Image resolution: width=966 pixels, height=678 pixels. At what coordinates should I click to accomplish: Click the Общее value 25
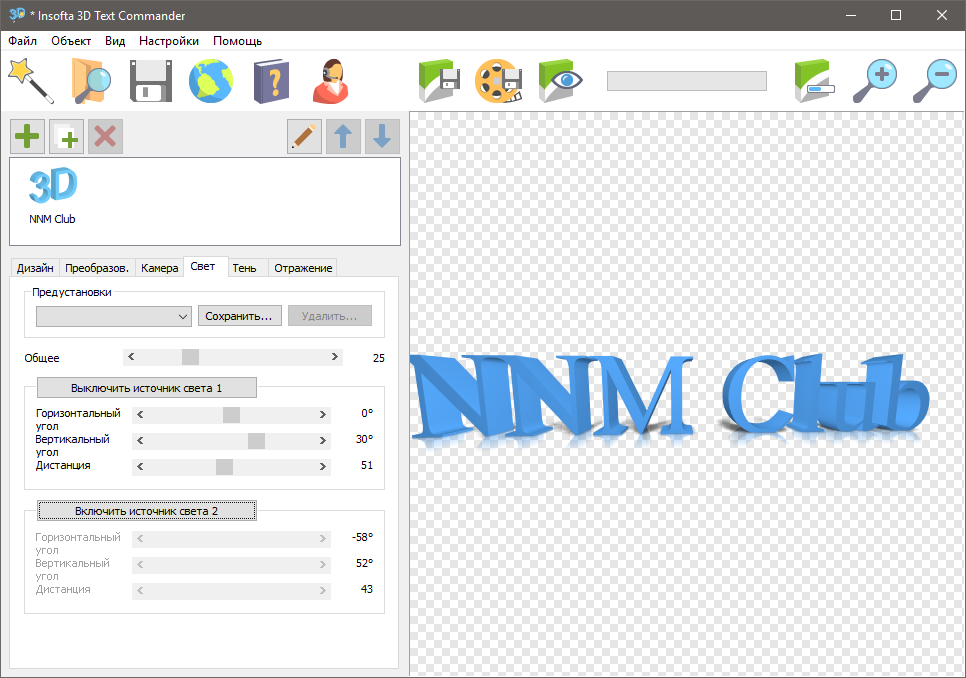(x=379, y=358)
